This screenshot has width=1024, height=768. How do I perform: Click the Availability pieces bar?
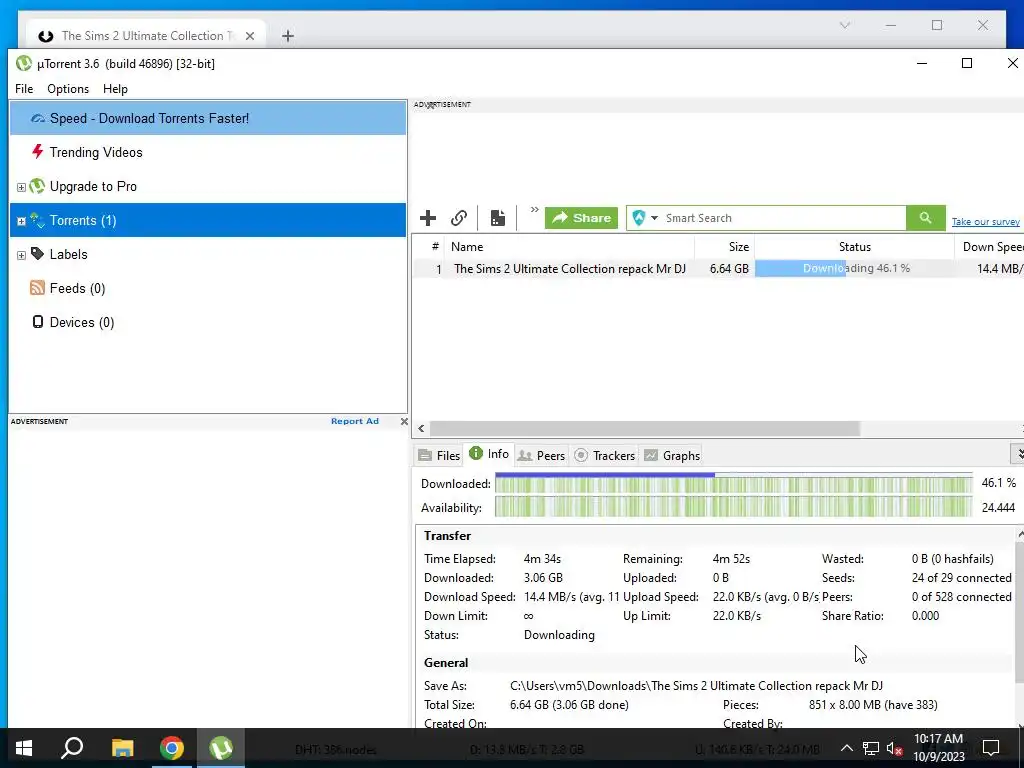(x=733, y=507)
